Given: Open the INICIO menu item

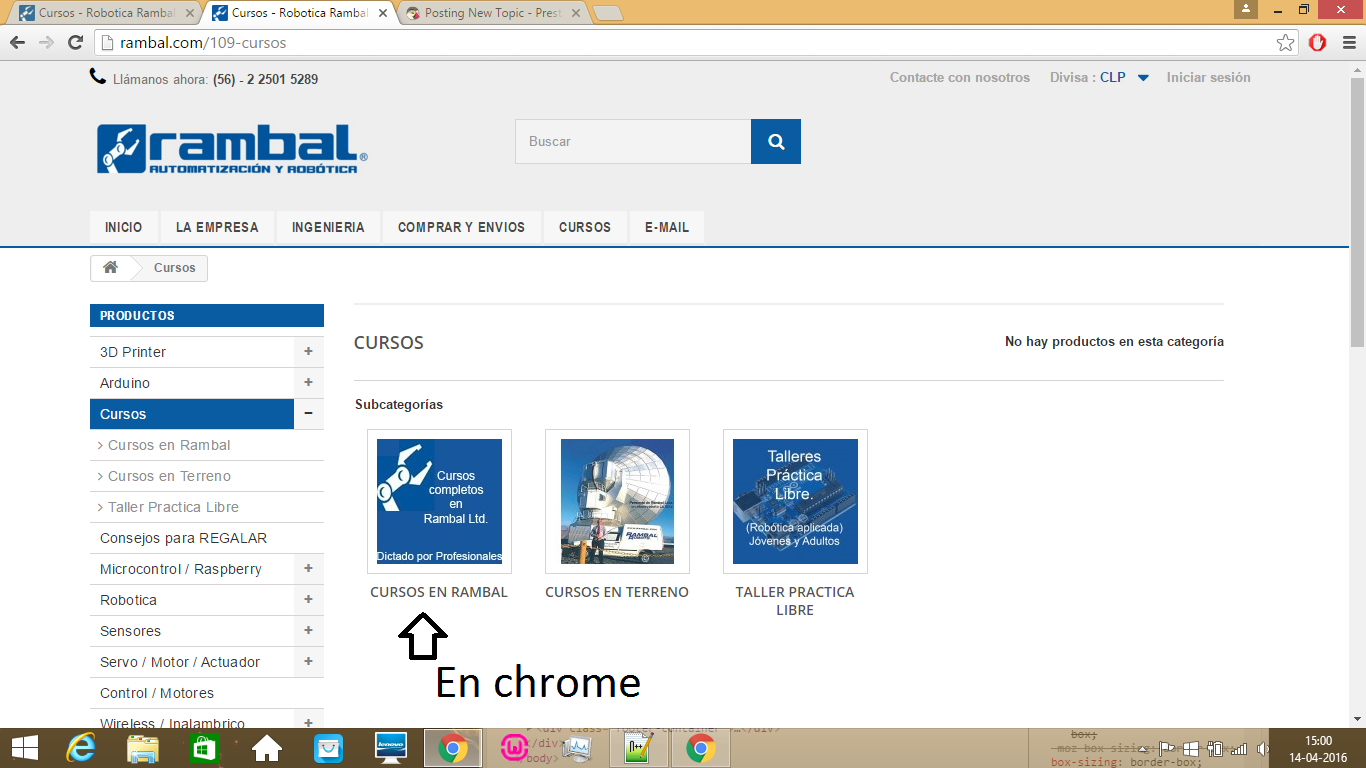Looking at the screenshot, I should [x=124, y=227].
